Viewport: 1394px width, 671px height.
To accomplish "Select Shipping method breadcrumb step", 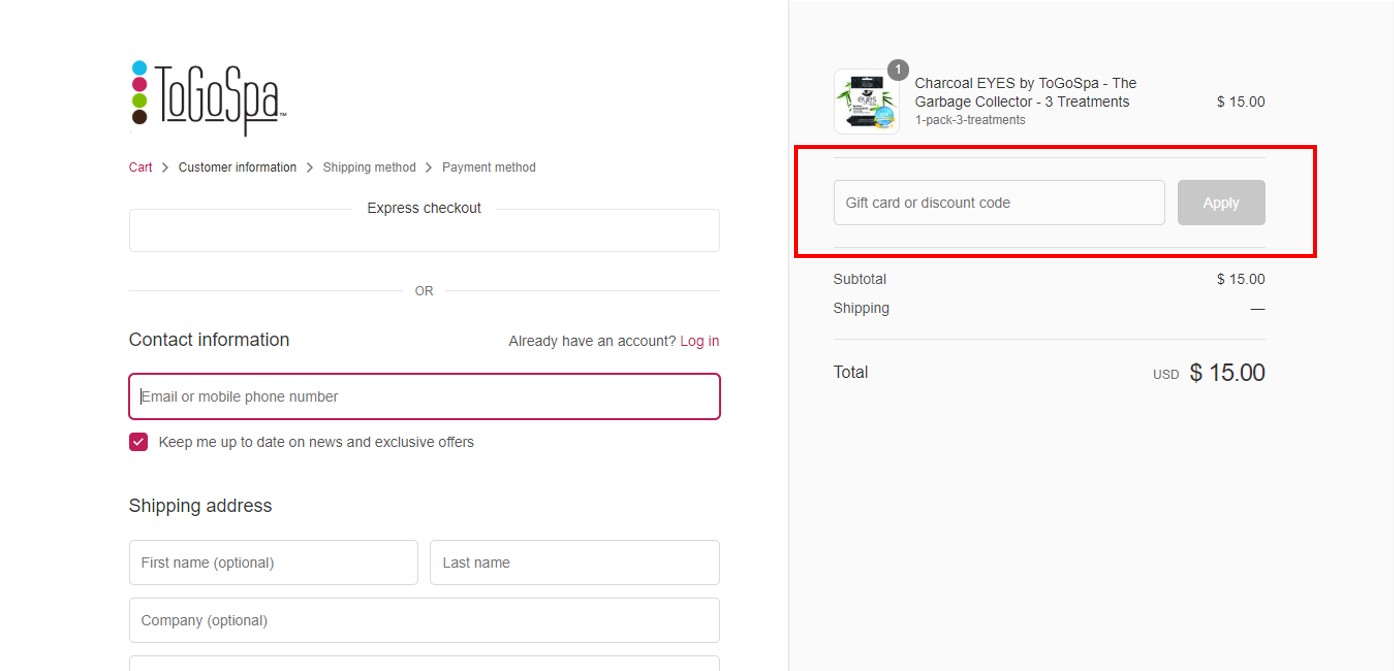I will coord(369,167).
